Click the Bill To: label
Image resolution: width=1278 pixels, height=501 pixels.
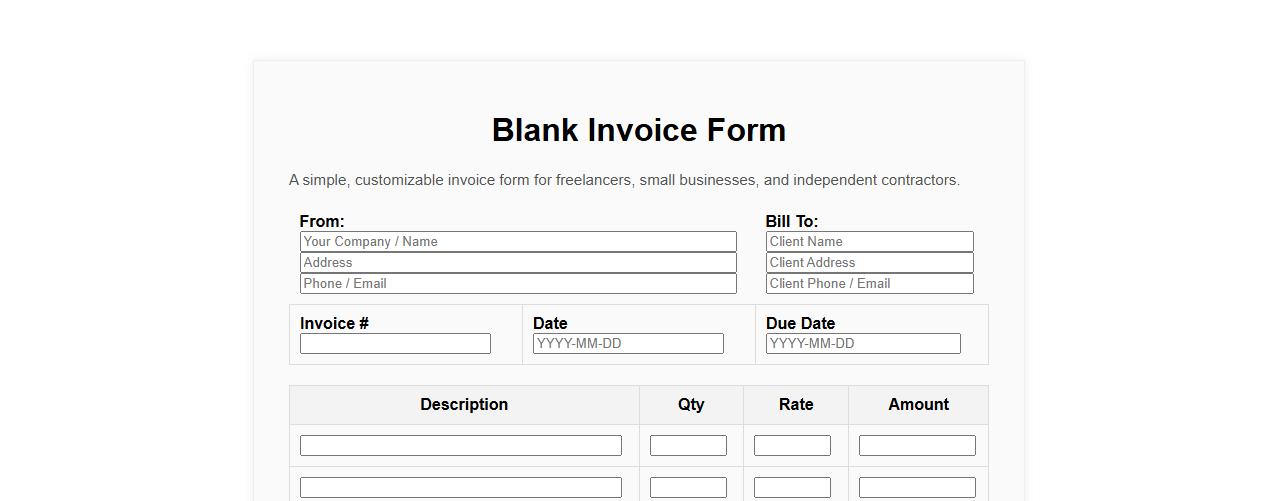coord(792,221)
